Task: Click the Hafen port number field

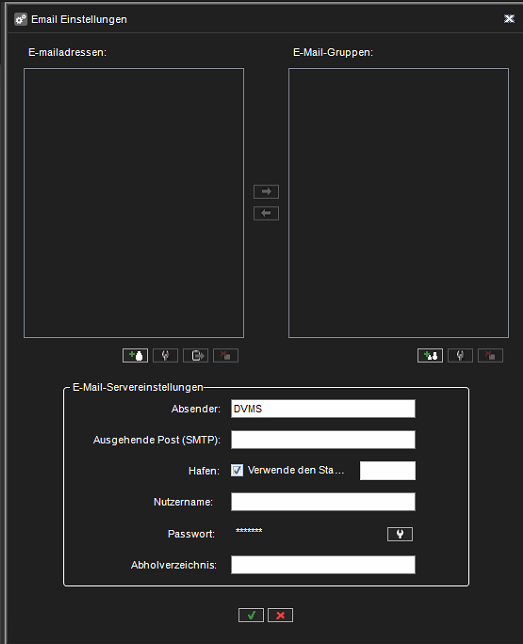Action: [387, 471]
